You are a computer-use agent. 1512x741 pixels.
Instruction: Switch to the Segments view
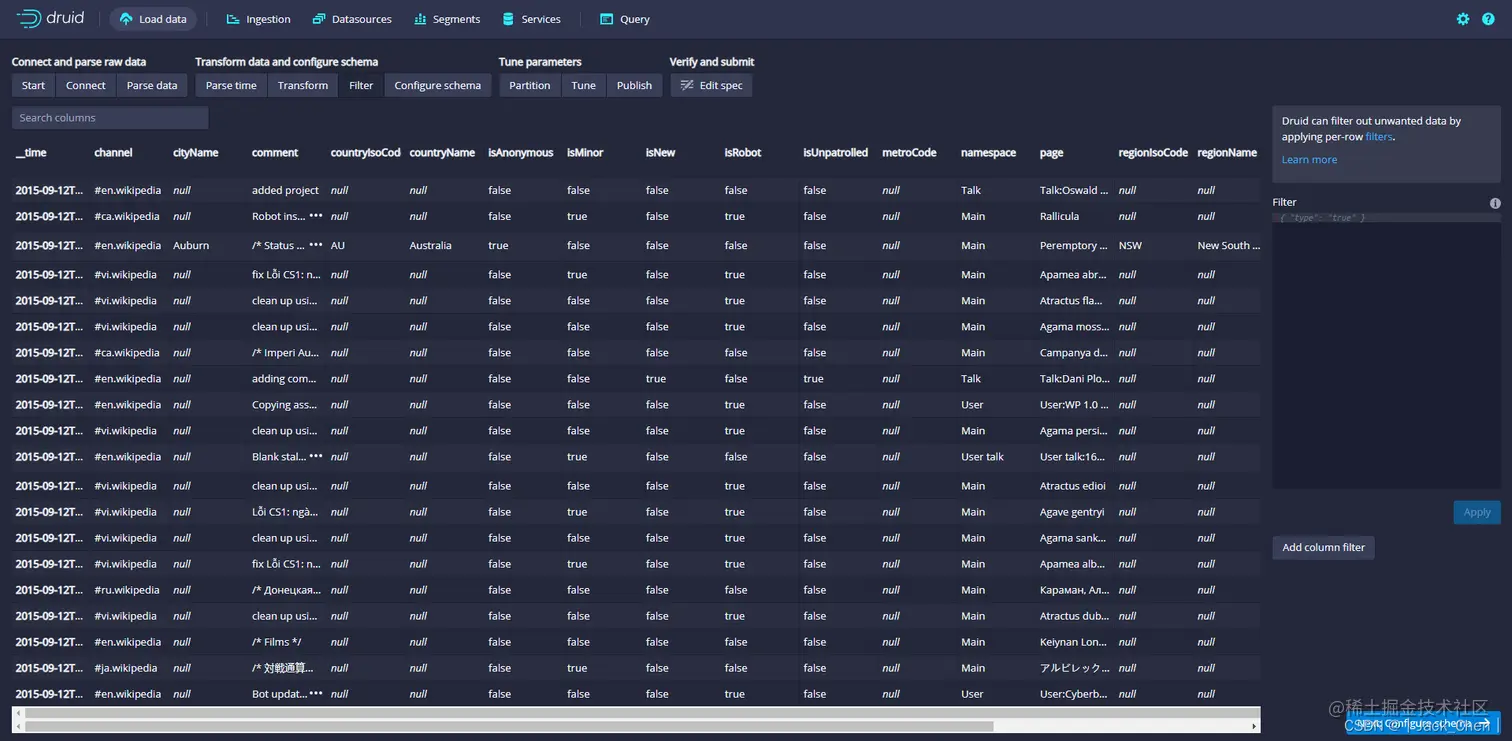click(x=447, y=19)
